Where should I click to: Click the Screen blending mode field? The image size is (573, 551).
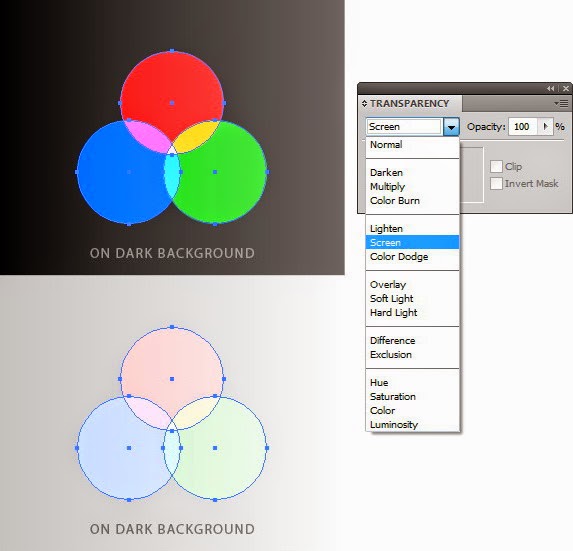[405, 127]
